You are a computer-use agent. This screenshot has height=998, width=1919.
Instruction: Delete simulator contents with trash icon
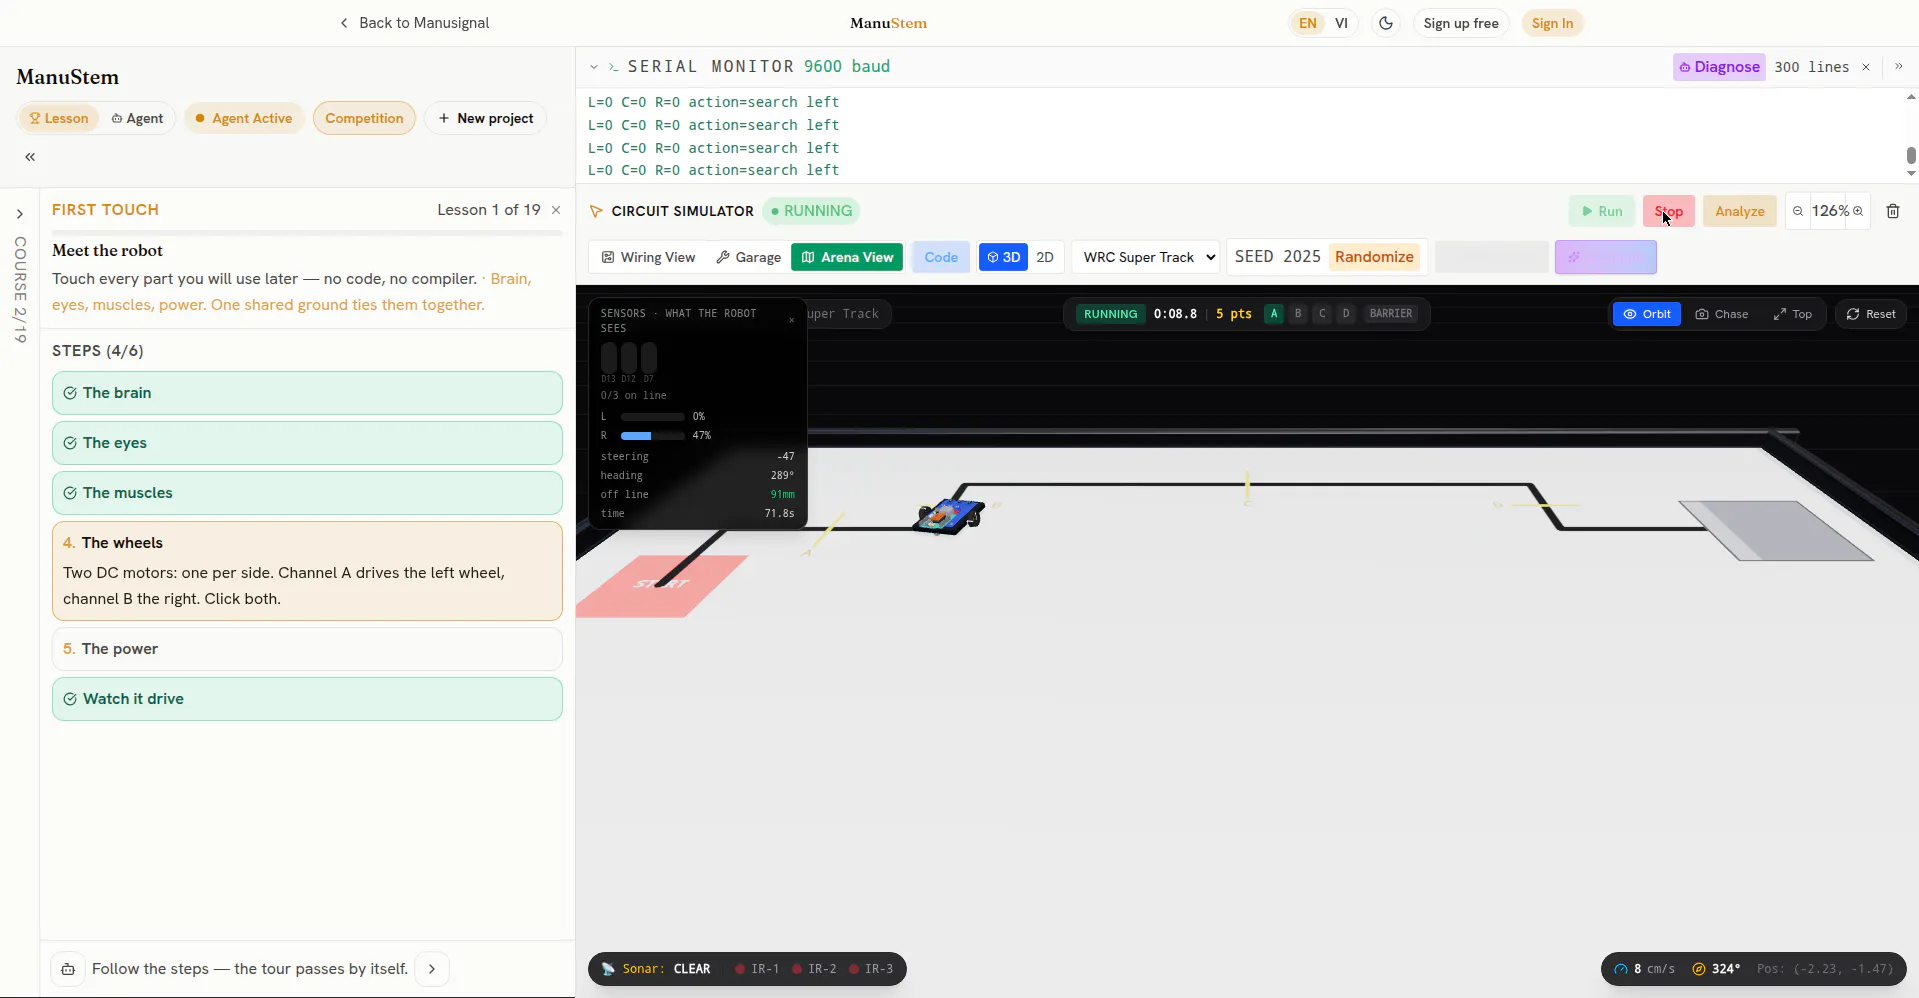tap(1893, 211)
